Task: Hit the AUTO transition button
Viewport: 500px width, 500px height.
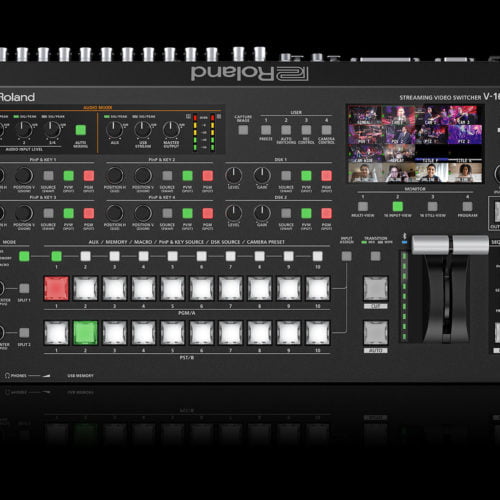Action: tap(376, 333)
